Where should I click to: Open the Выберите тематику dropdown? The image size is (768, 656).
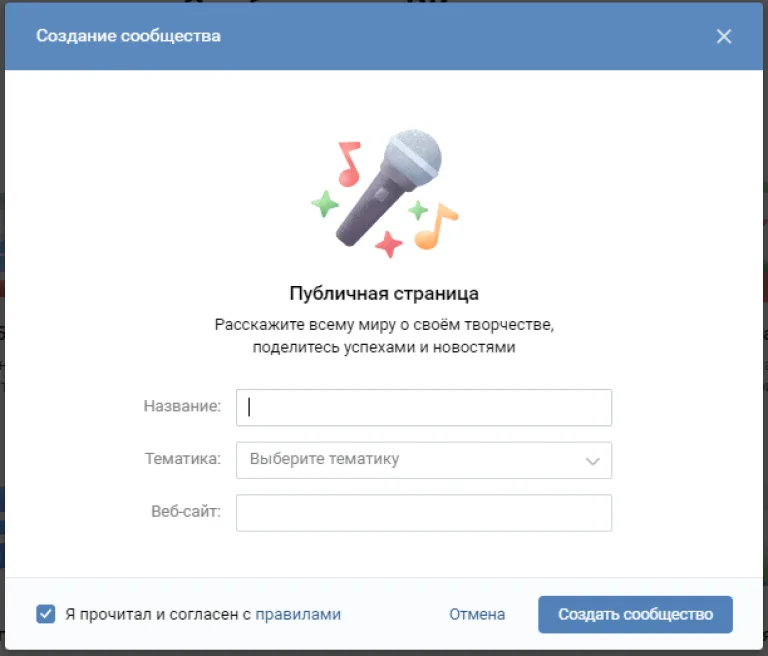click(424, 460)
